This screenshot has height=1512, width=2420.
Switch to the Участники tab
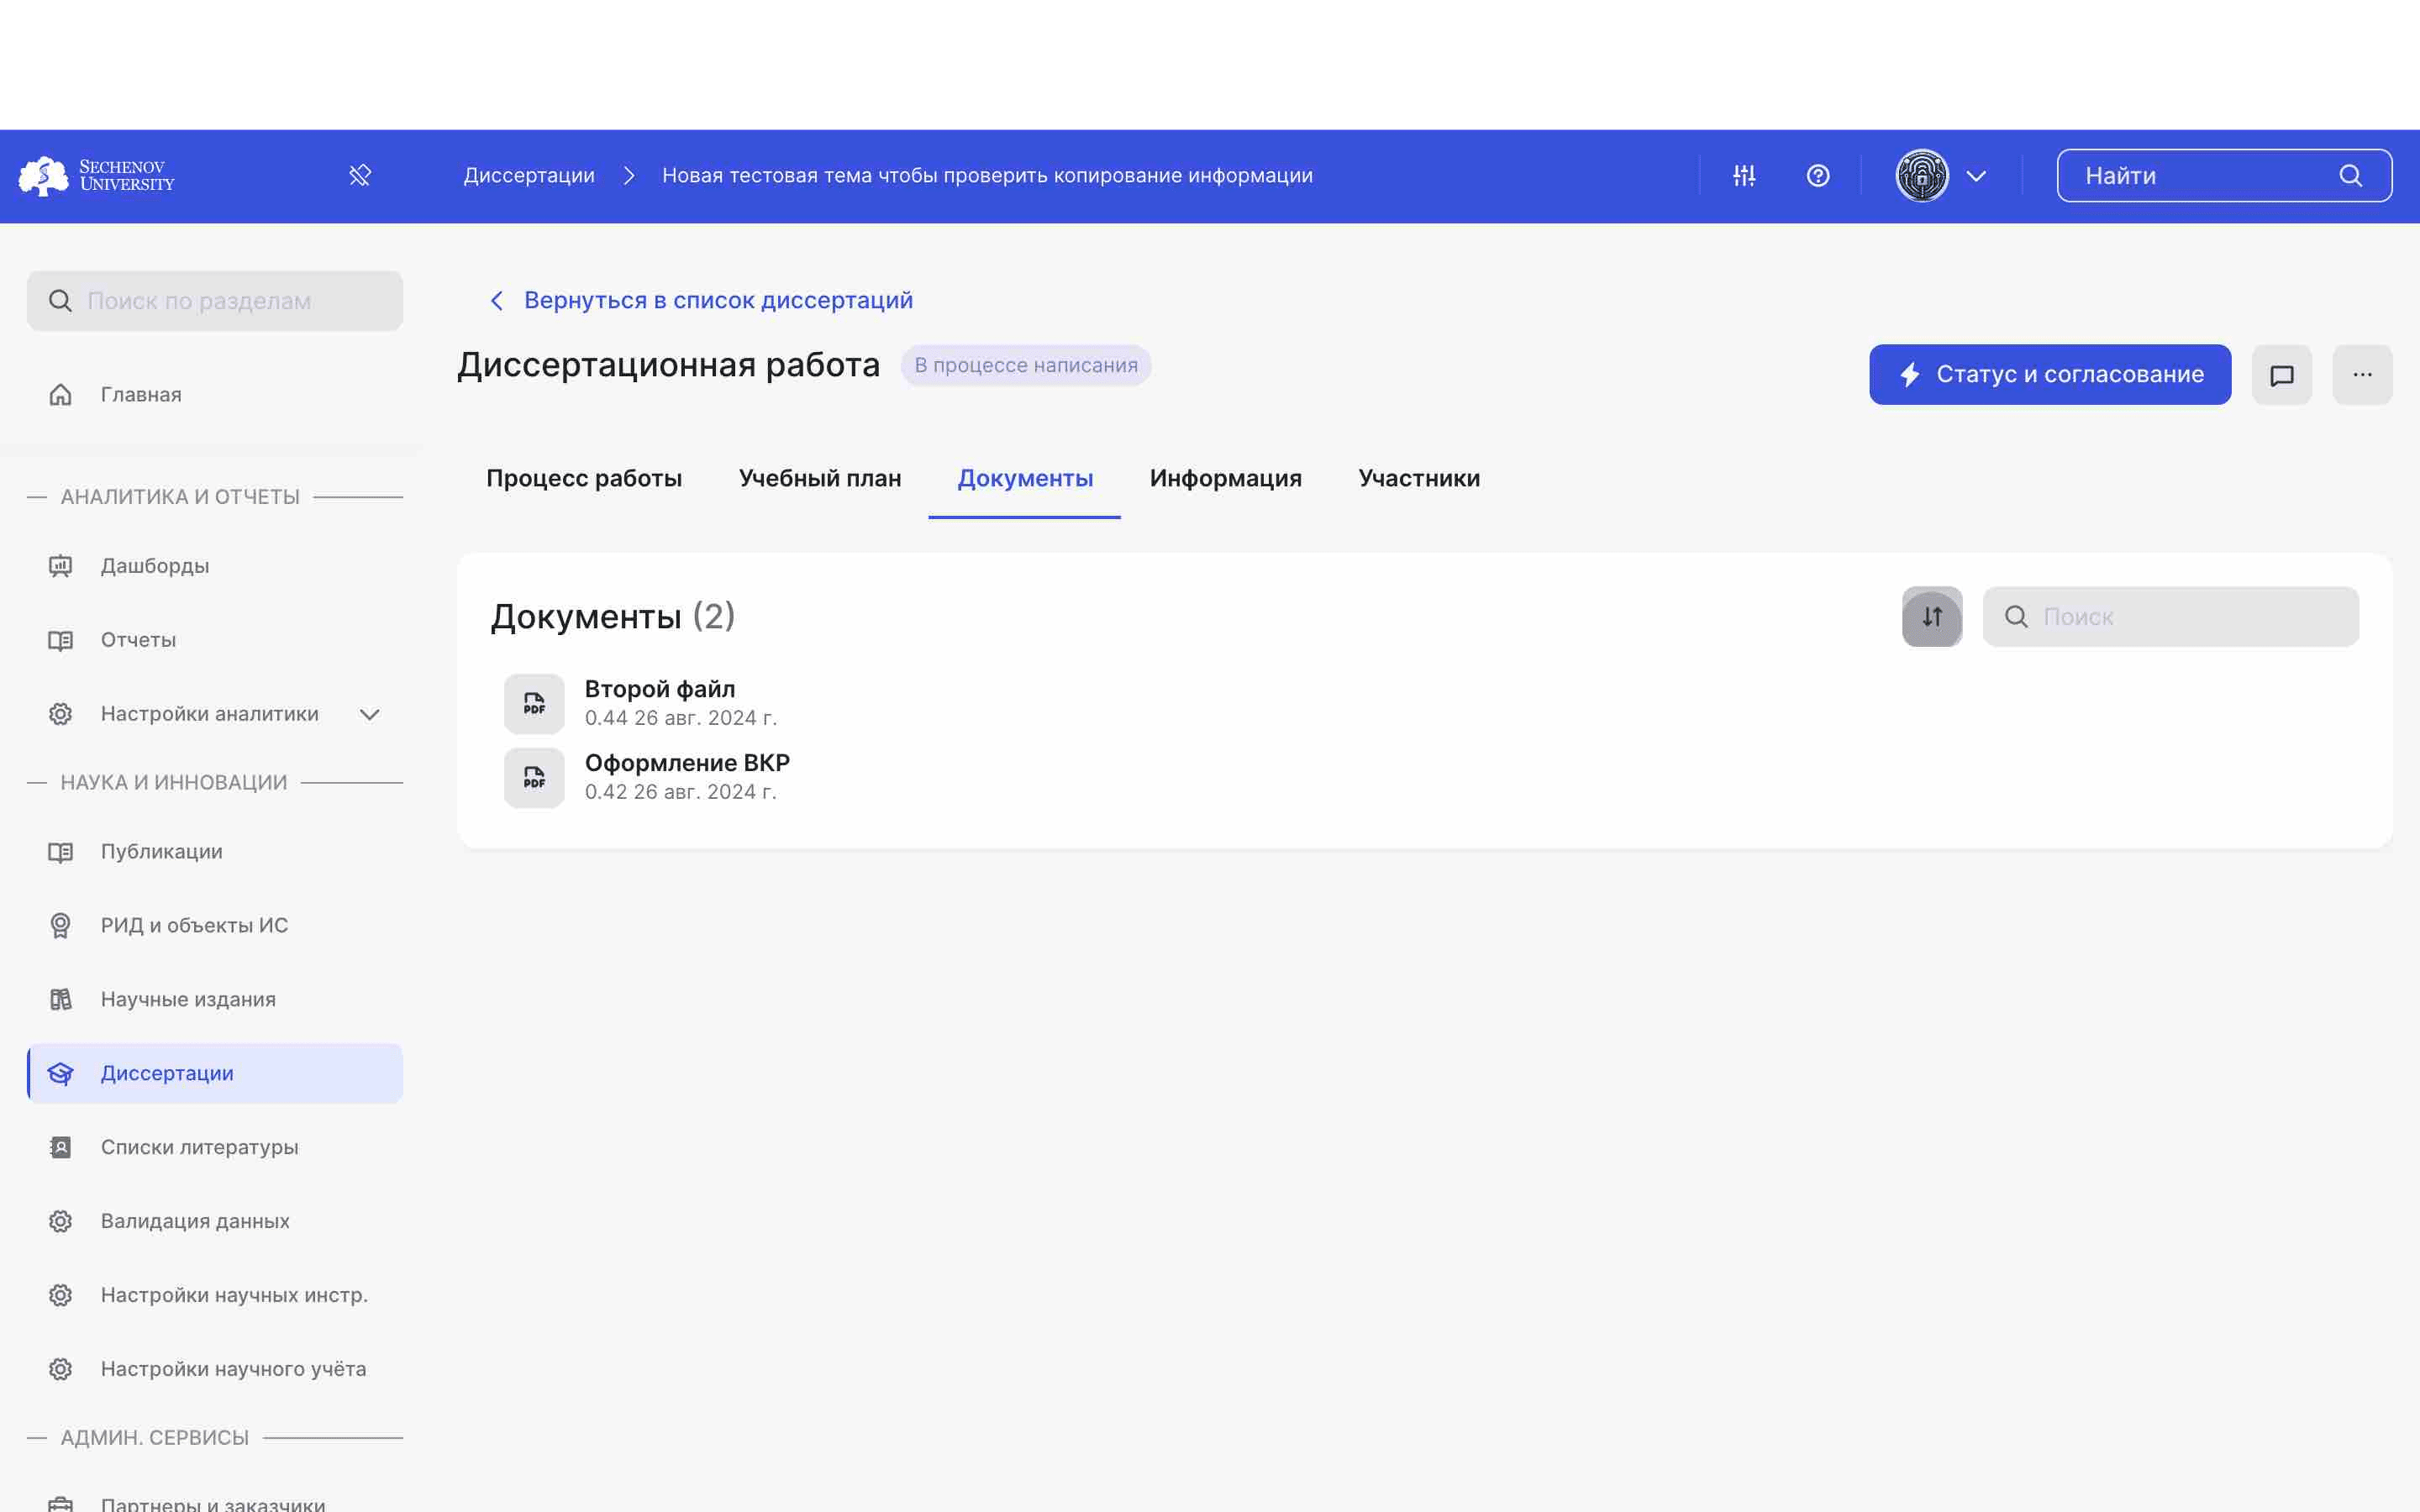click(x=1420, y=477)
